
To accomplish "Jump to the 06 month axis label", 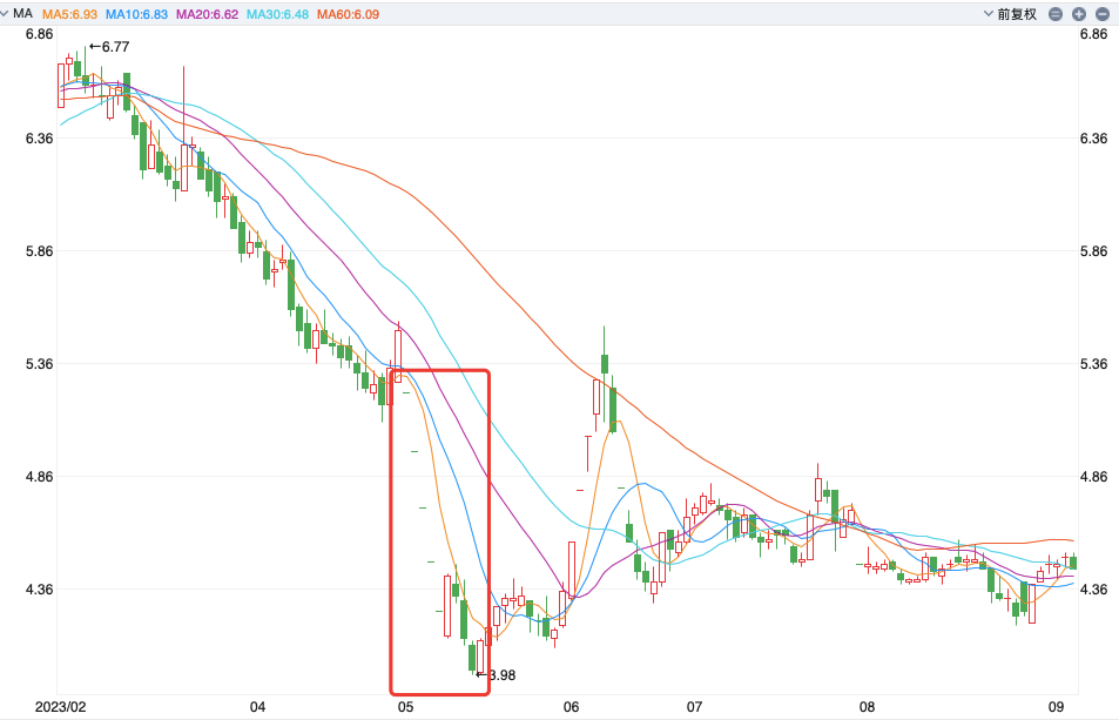I will 571,707.
